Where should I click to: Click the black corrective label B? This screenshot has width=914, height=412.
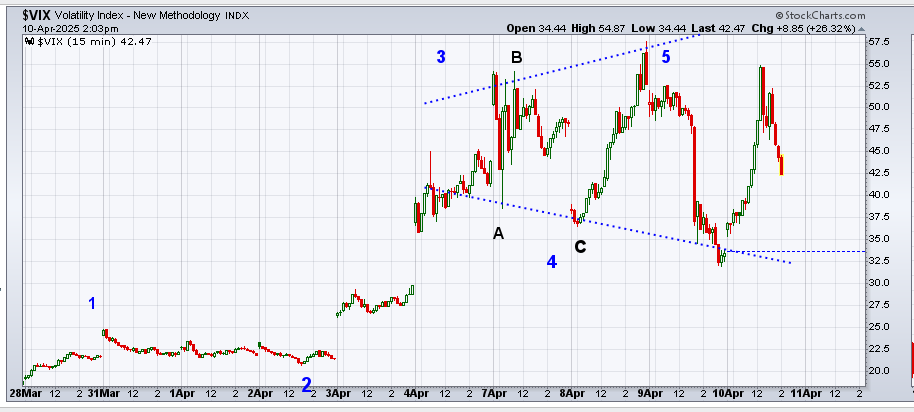pos(516,57)
